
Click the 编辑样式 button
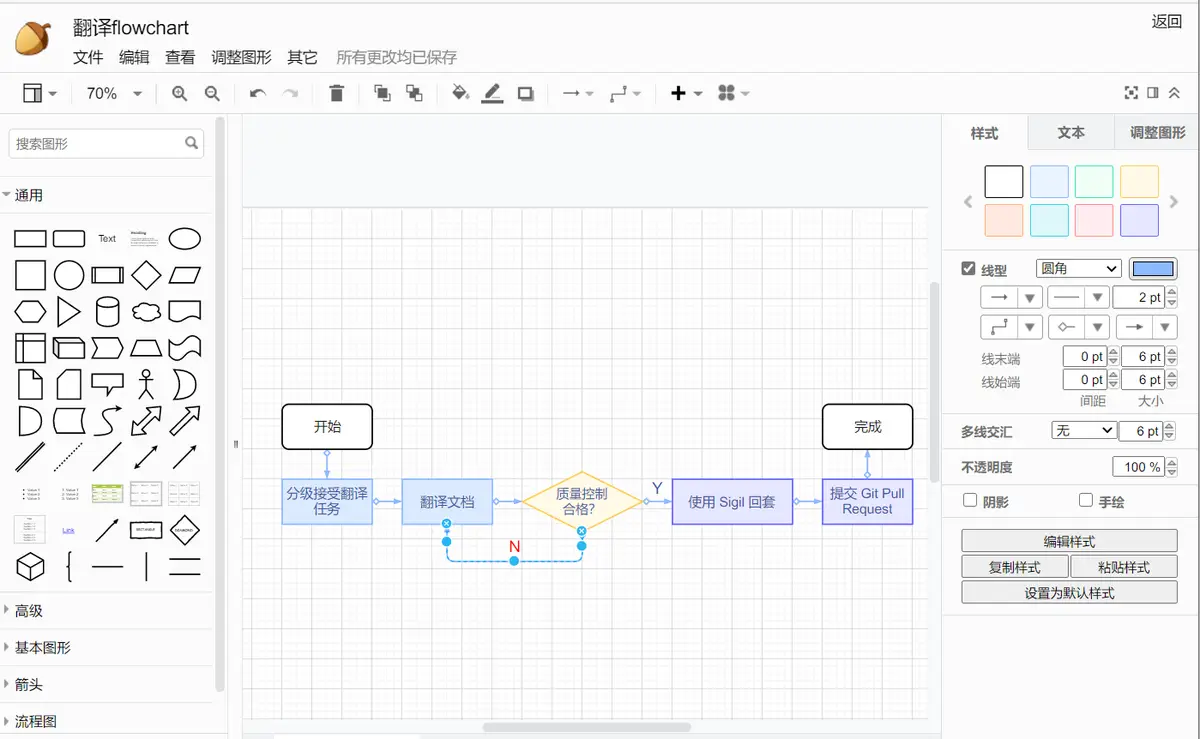point(1069,541)
